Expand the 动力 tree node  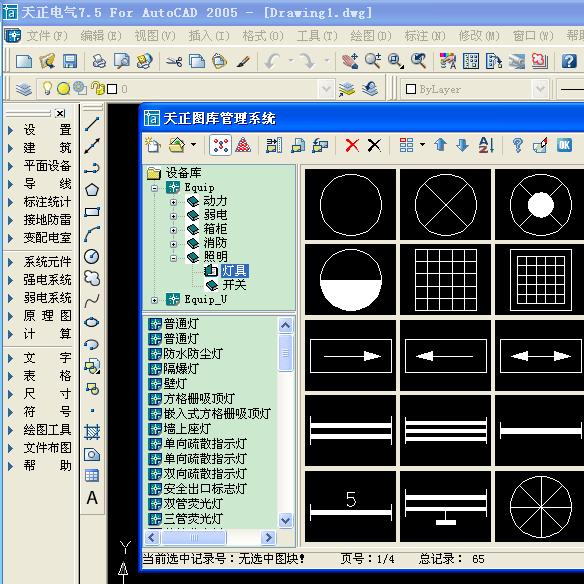(x=173, y=202)
